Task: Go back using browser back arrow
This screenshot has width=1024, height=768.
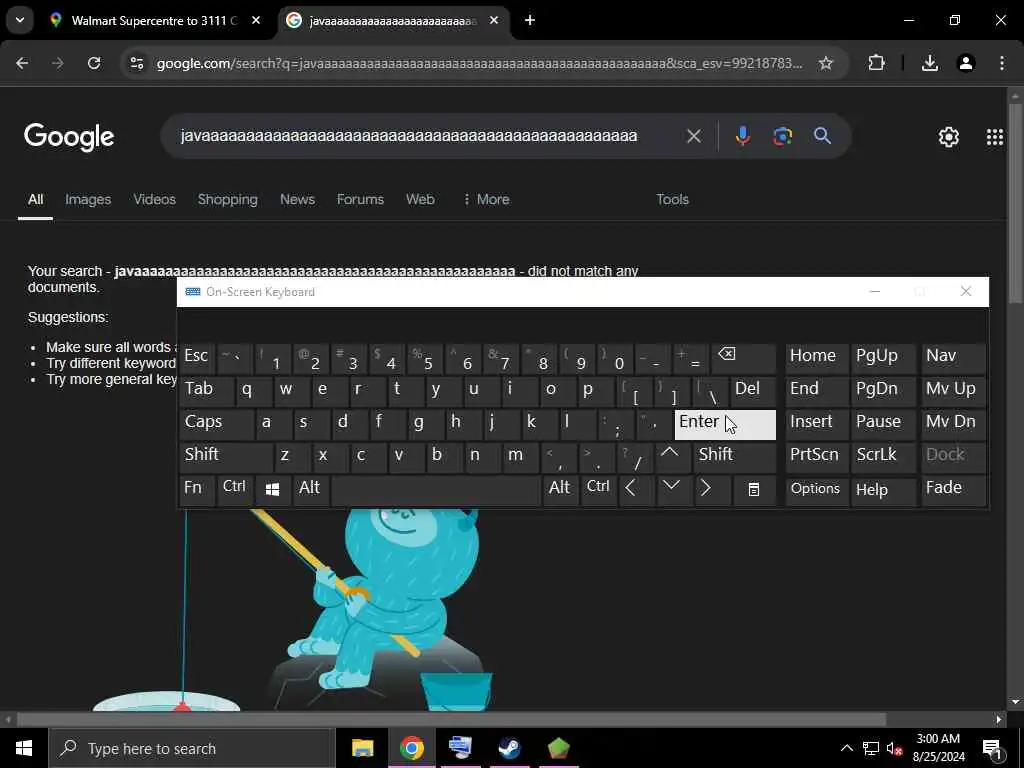Action: pos(22,63)
